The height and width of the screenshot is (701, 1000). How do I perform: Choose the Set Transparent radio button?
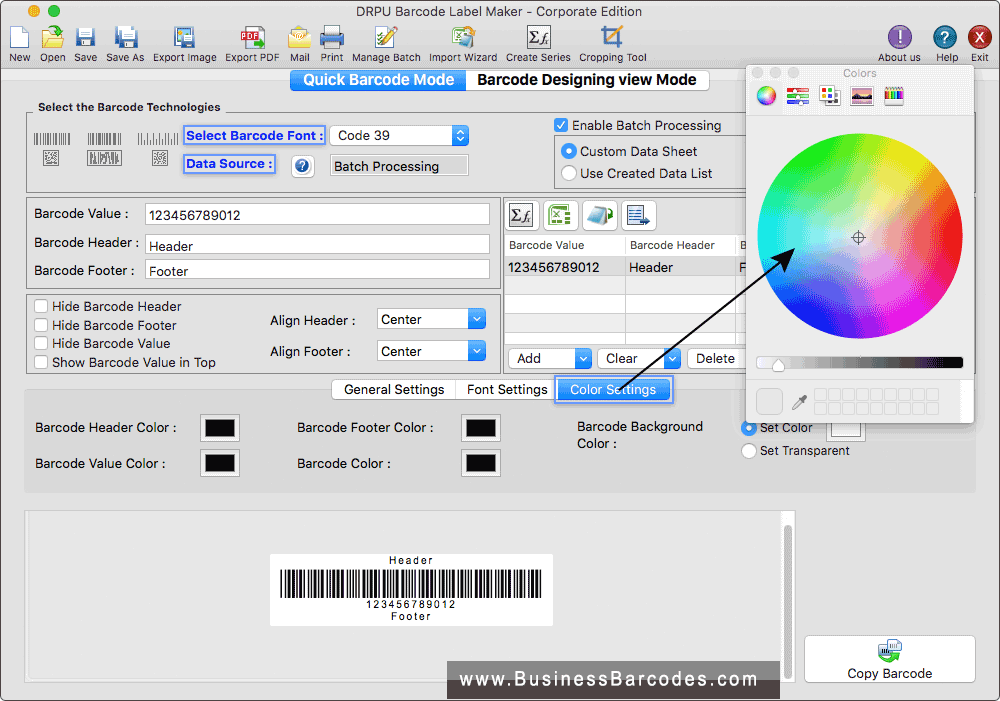[x=749, y=451]
